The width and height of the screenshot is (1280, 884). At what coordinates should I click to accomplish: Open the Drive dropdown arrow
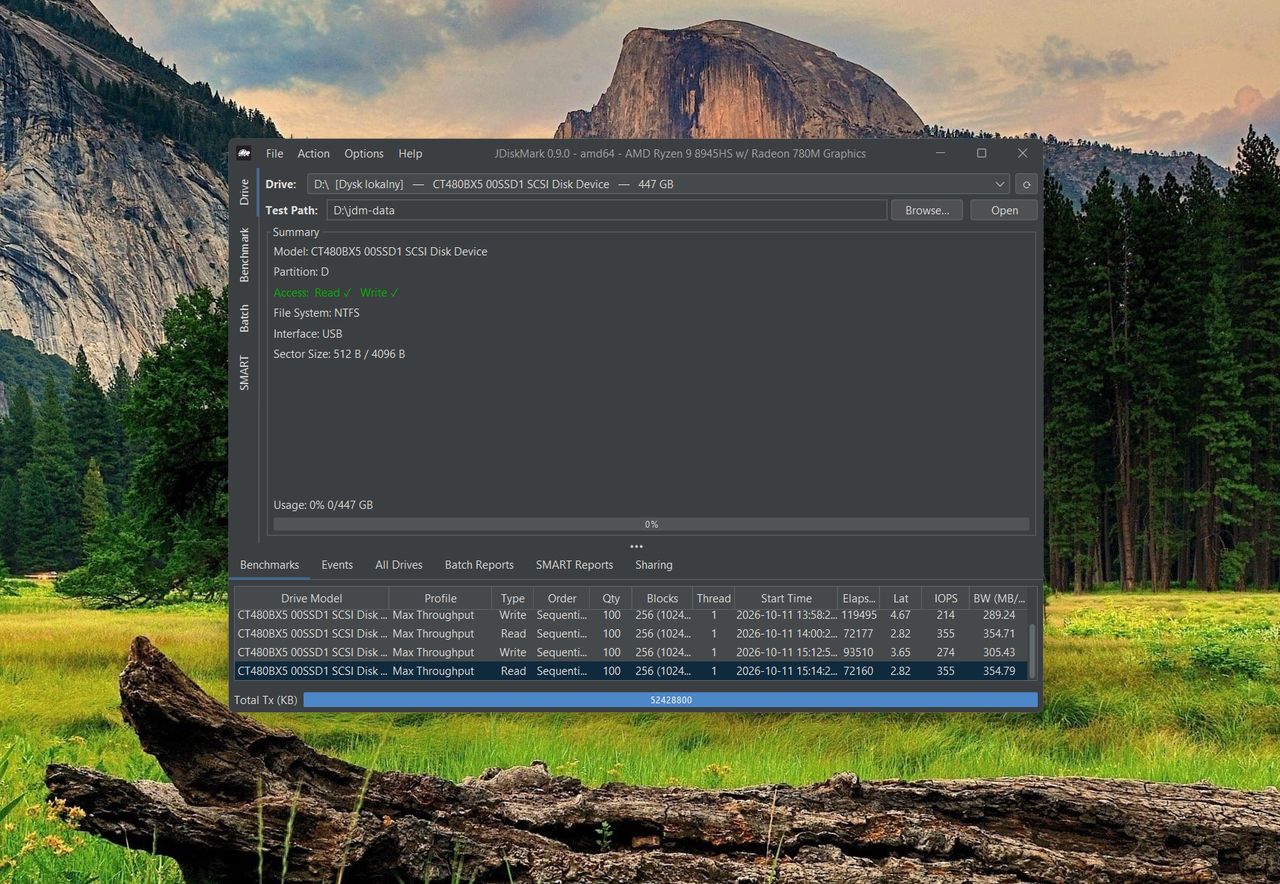[x=1000, y=184]
